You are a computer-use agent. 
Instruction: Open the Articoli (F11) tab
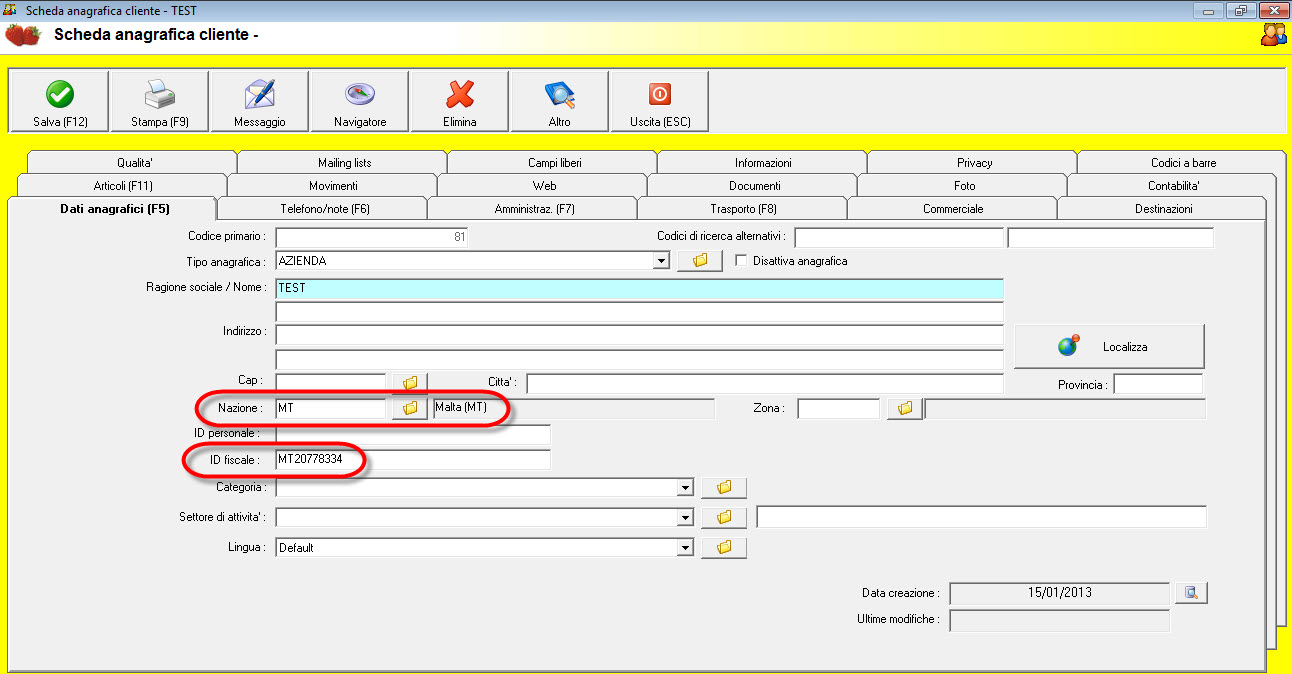(123, 186)
